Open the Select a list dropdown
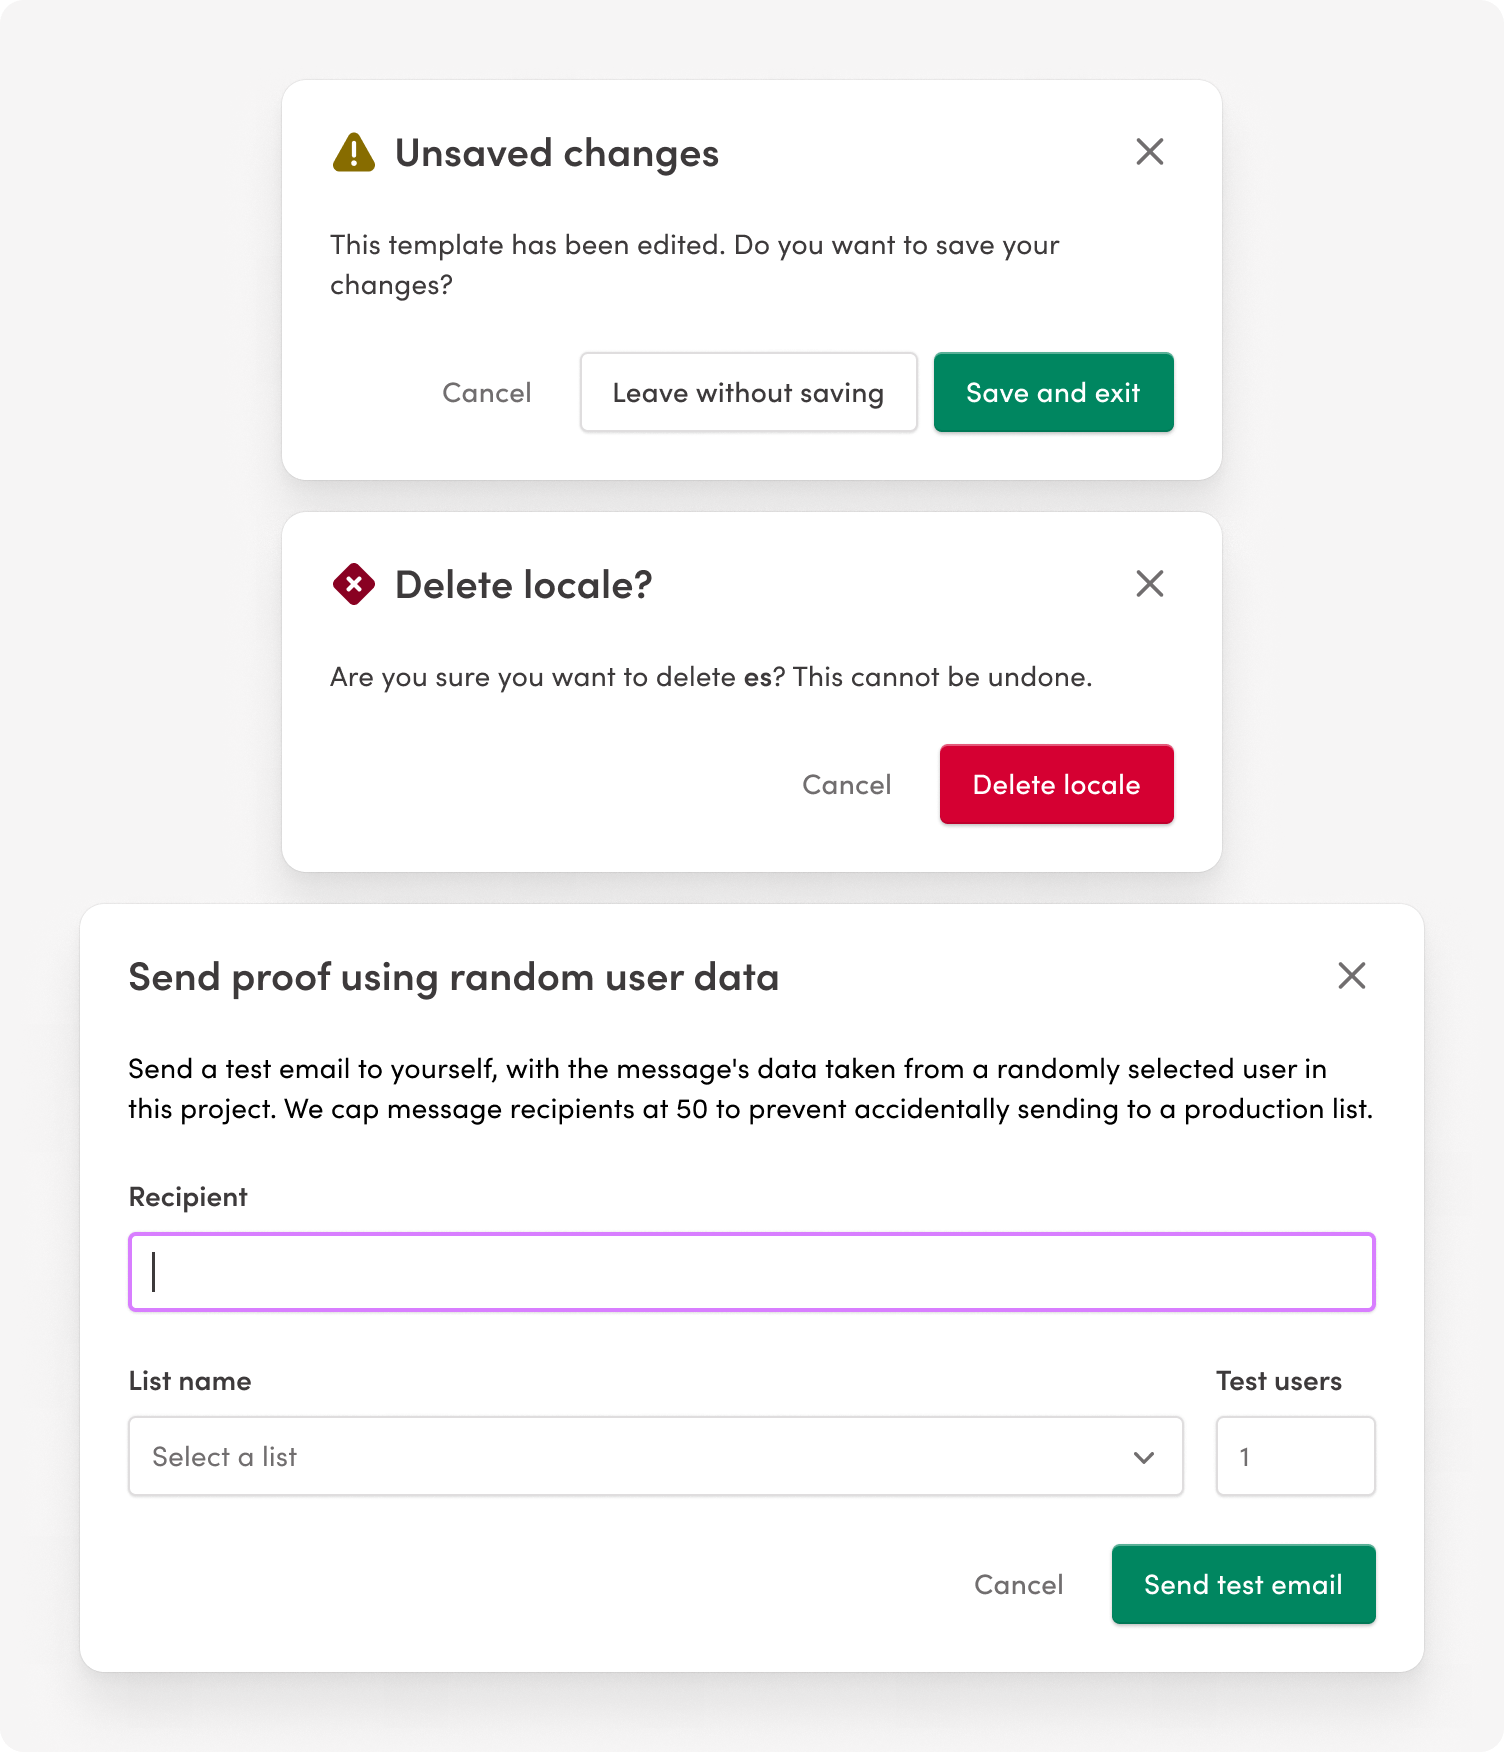The image size is (1504, 1752). [655, 1456]
